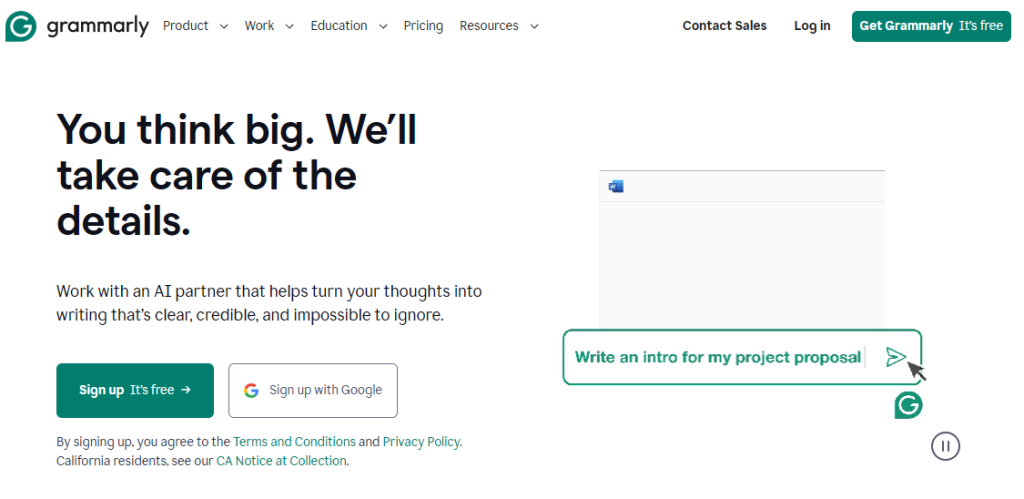
Task: Choose Sign up with Google
Action: point(313,390)
